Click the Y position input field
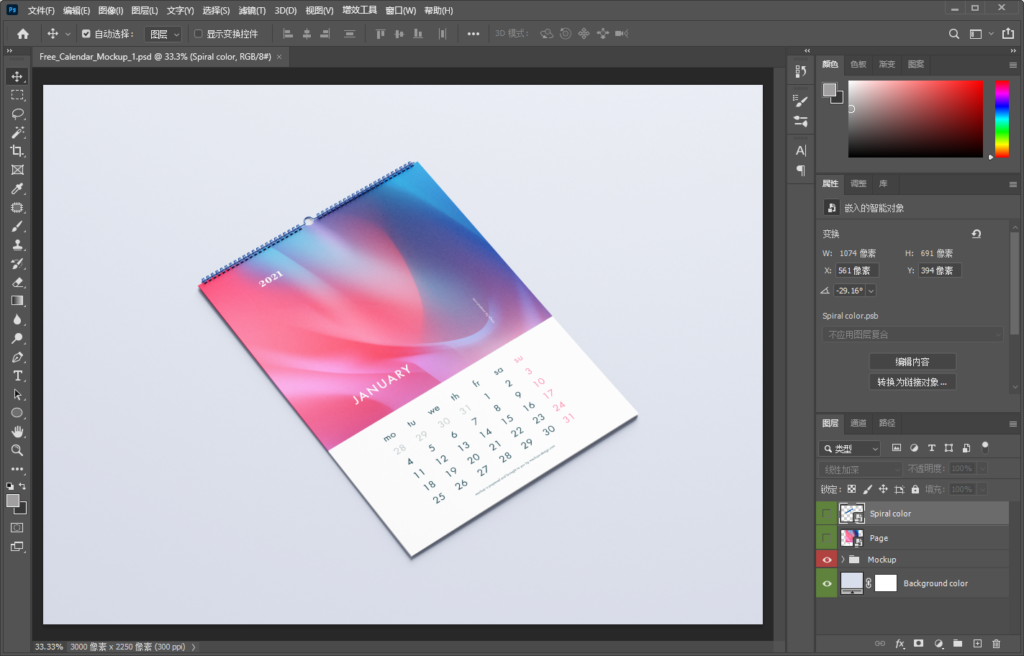1024x656 pixels. [939, 271]
